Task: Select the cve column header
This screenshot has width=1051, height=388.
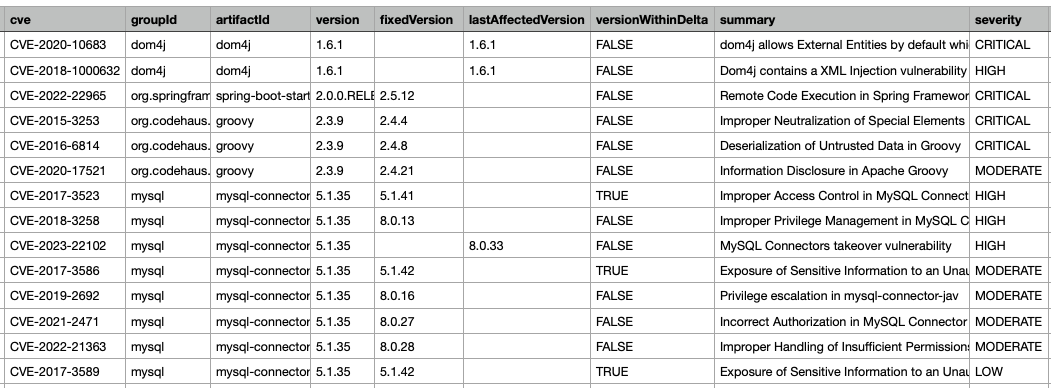Action: (65, 20)
